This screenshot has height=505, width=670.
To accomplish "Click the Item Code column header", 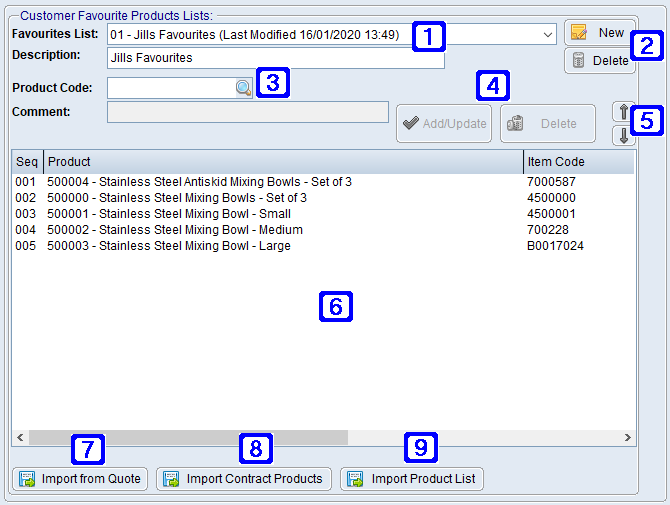I will (578, 162).
